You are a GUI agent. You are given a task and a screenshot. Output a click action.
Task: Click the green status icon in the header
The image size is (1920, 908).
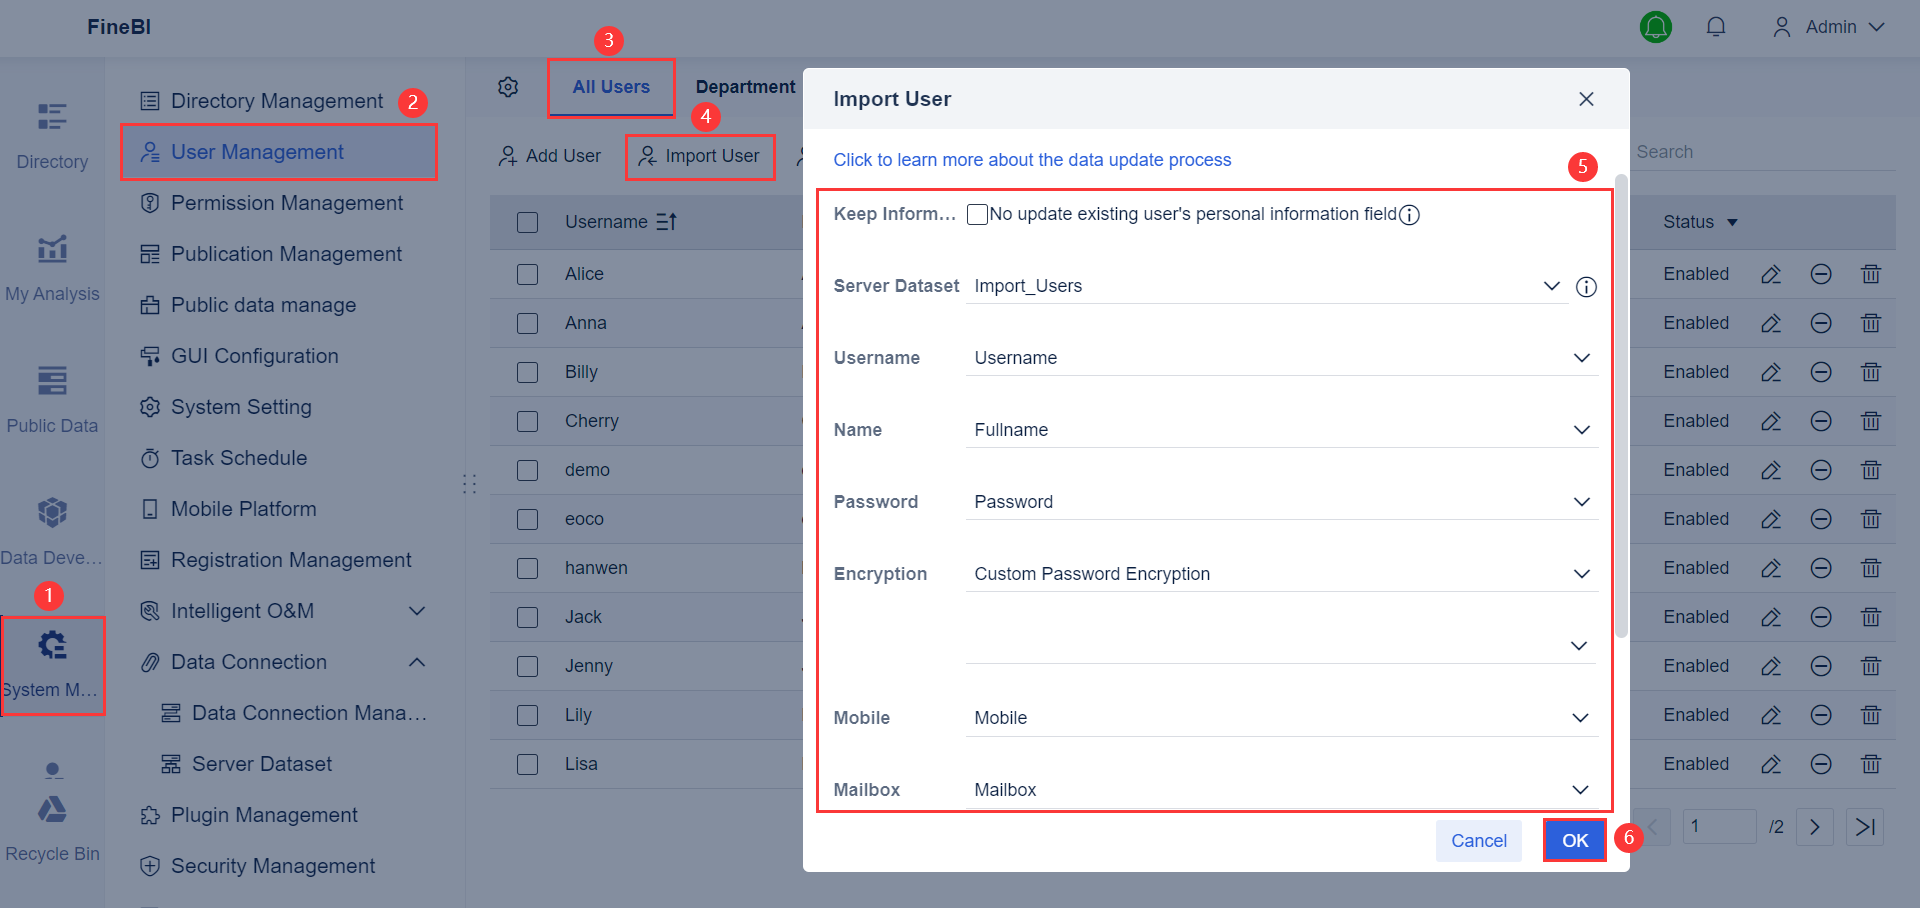point(1656,27)
